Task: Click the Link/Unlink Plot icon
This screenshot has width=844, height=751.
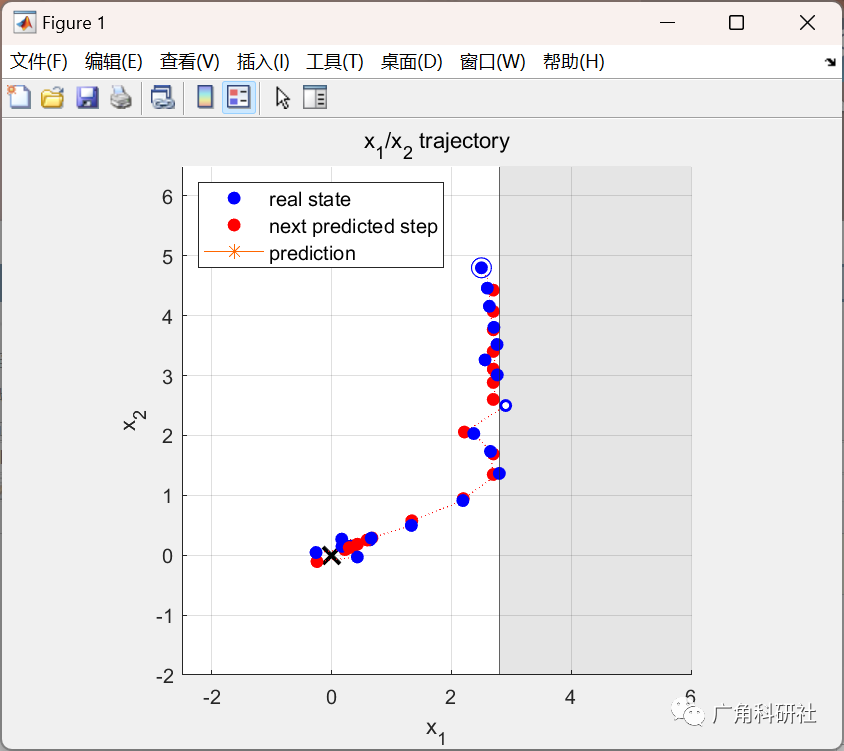Action: (x=162, y=97)
